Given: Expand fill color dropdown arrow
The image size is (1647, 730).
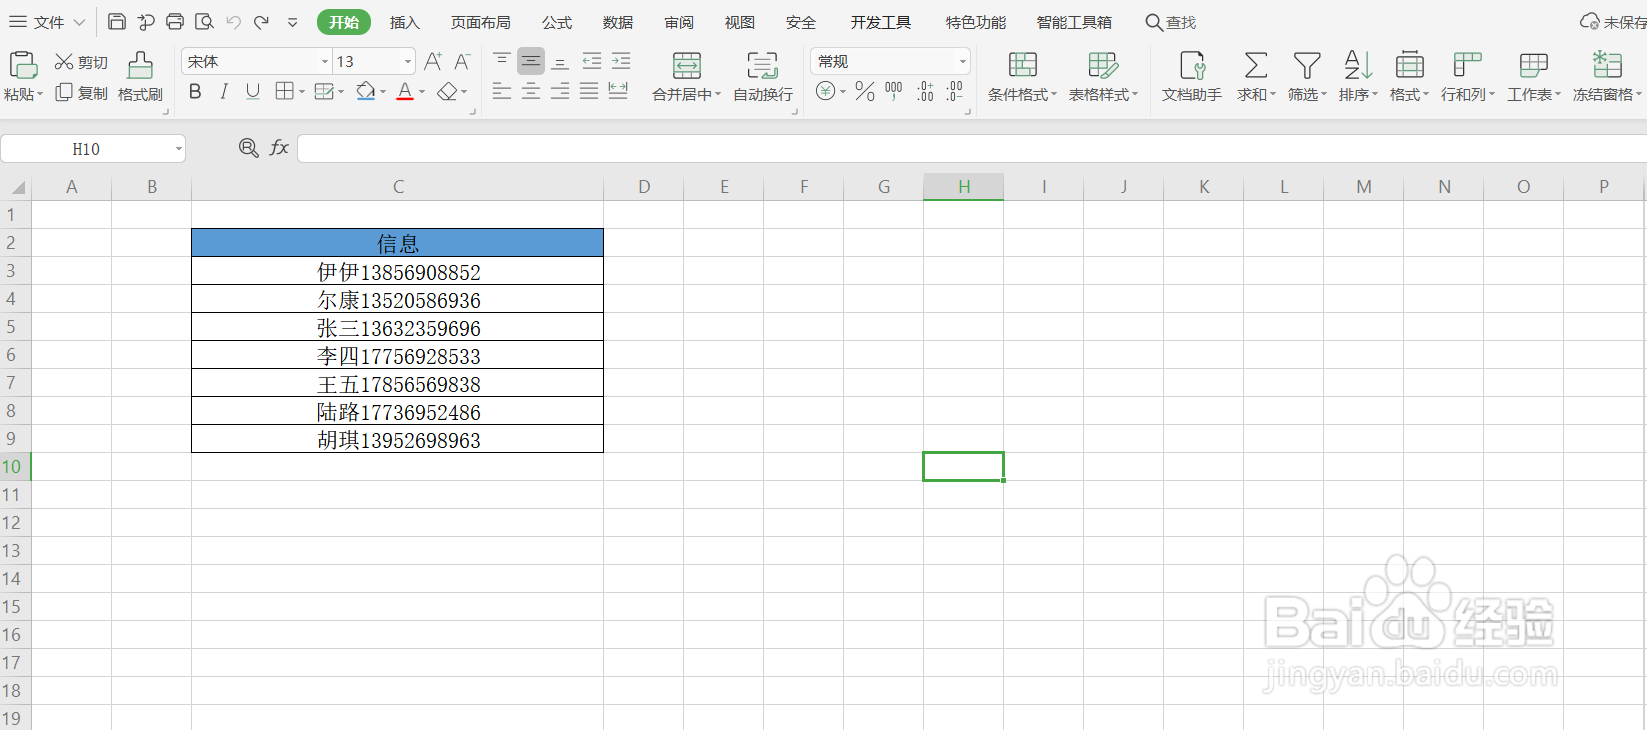Looking at the screenshot, I should pyautogui.click(x=382, y=93).
